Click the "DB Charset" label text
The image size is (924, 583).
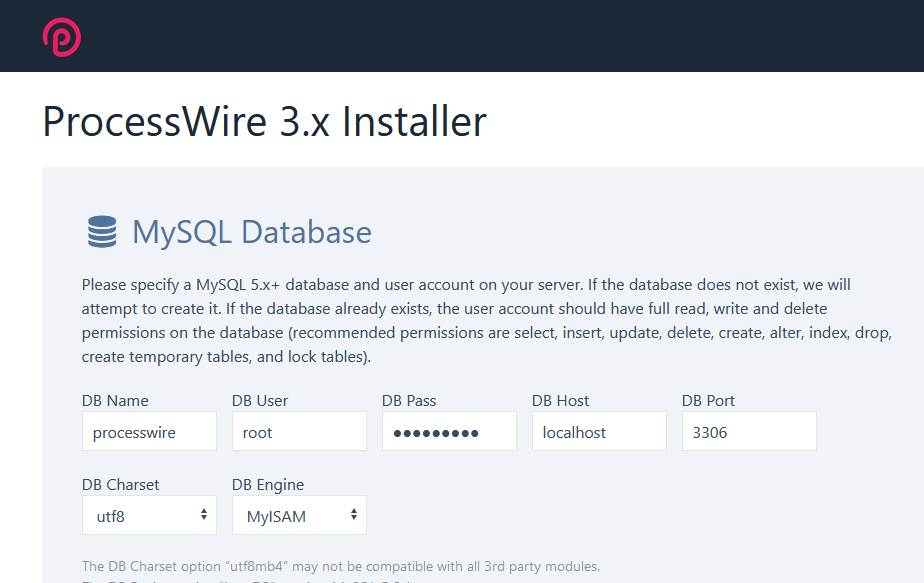[x=121, y=485]
